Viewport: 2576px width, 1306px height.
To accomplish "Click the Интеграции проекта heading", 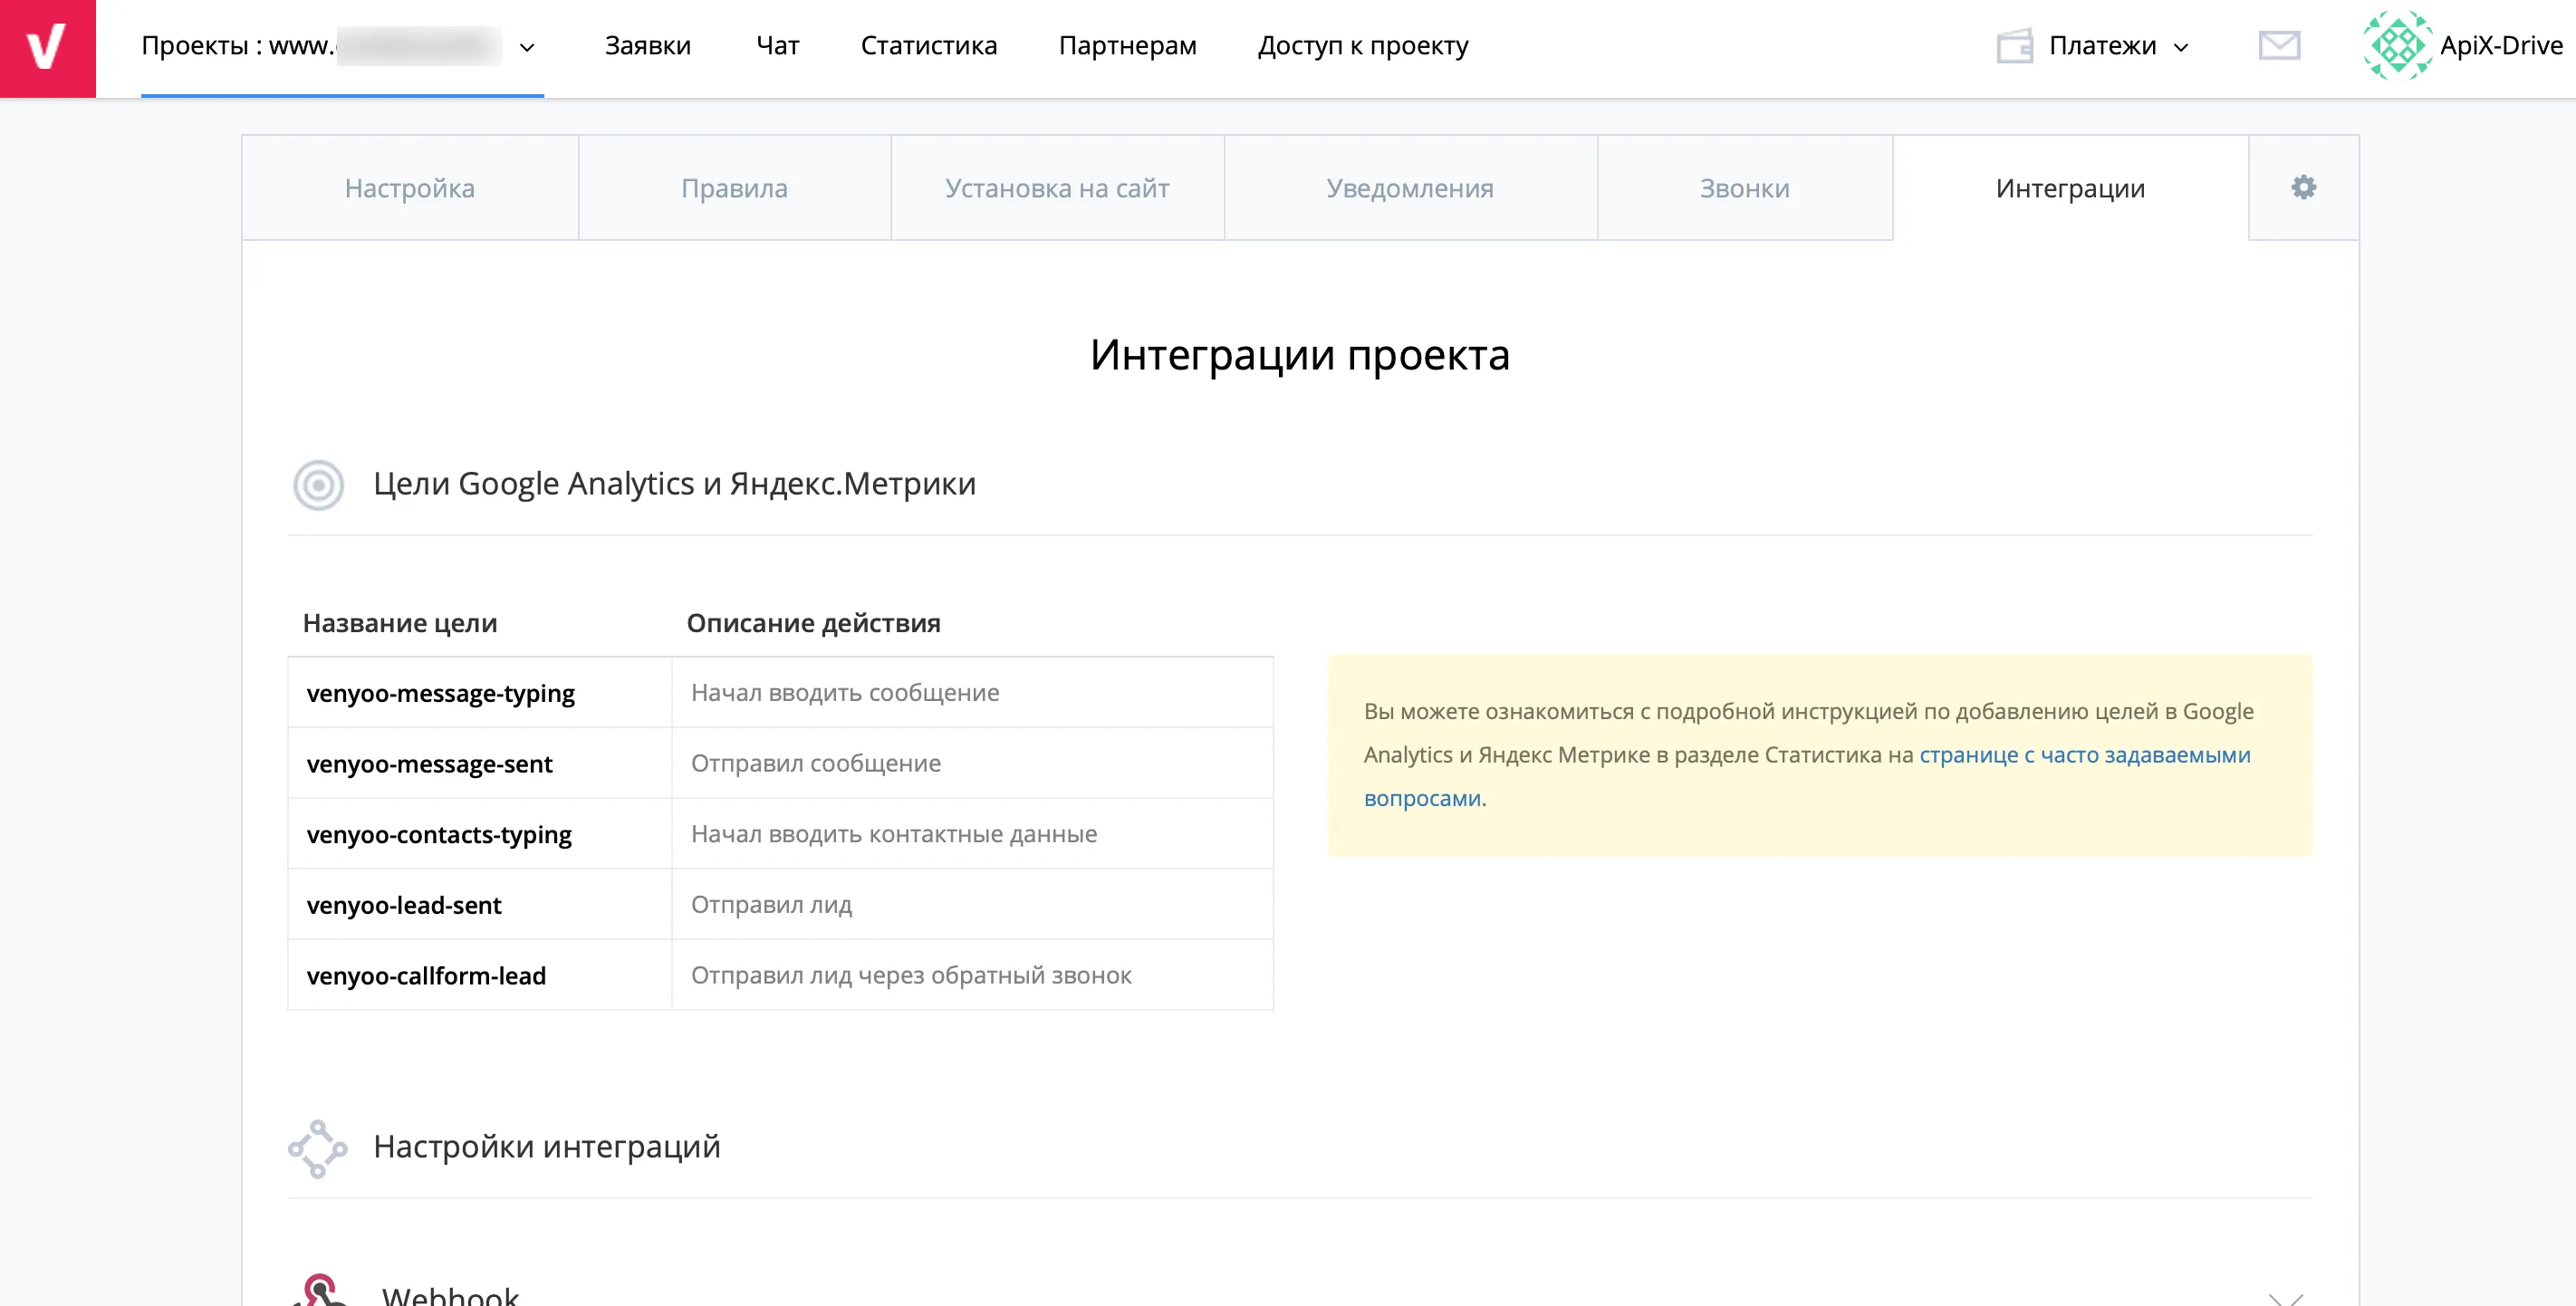I will (1299, 355).
